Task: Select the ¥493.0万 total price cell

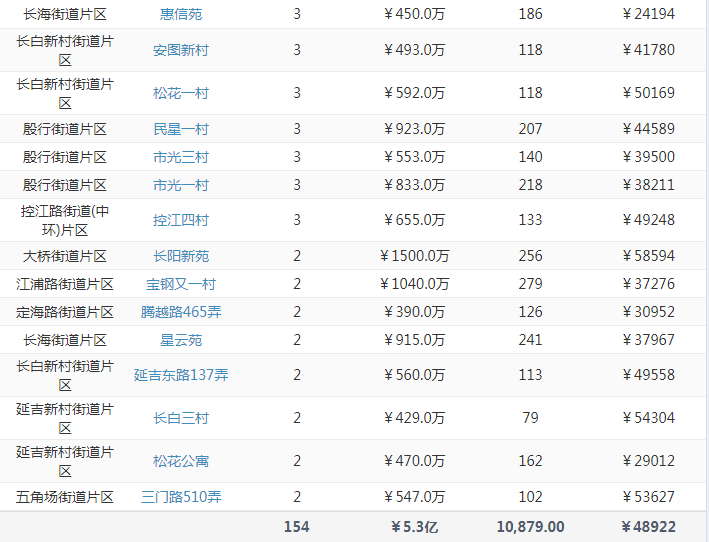Action: click(414, 50)
